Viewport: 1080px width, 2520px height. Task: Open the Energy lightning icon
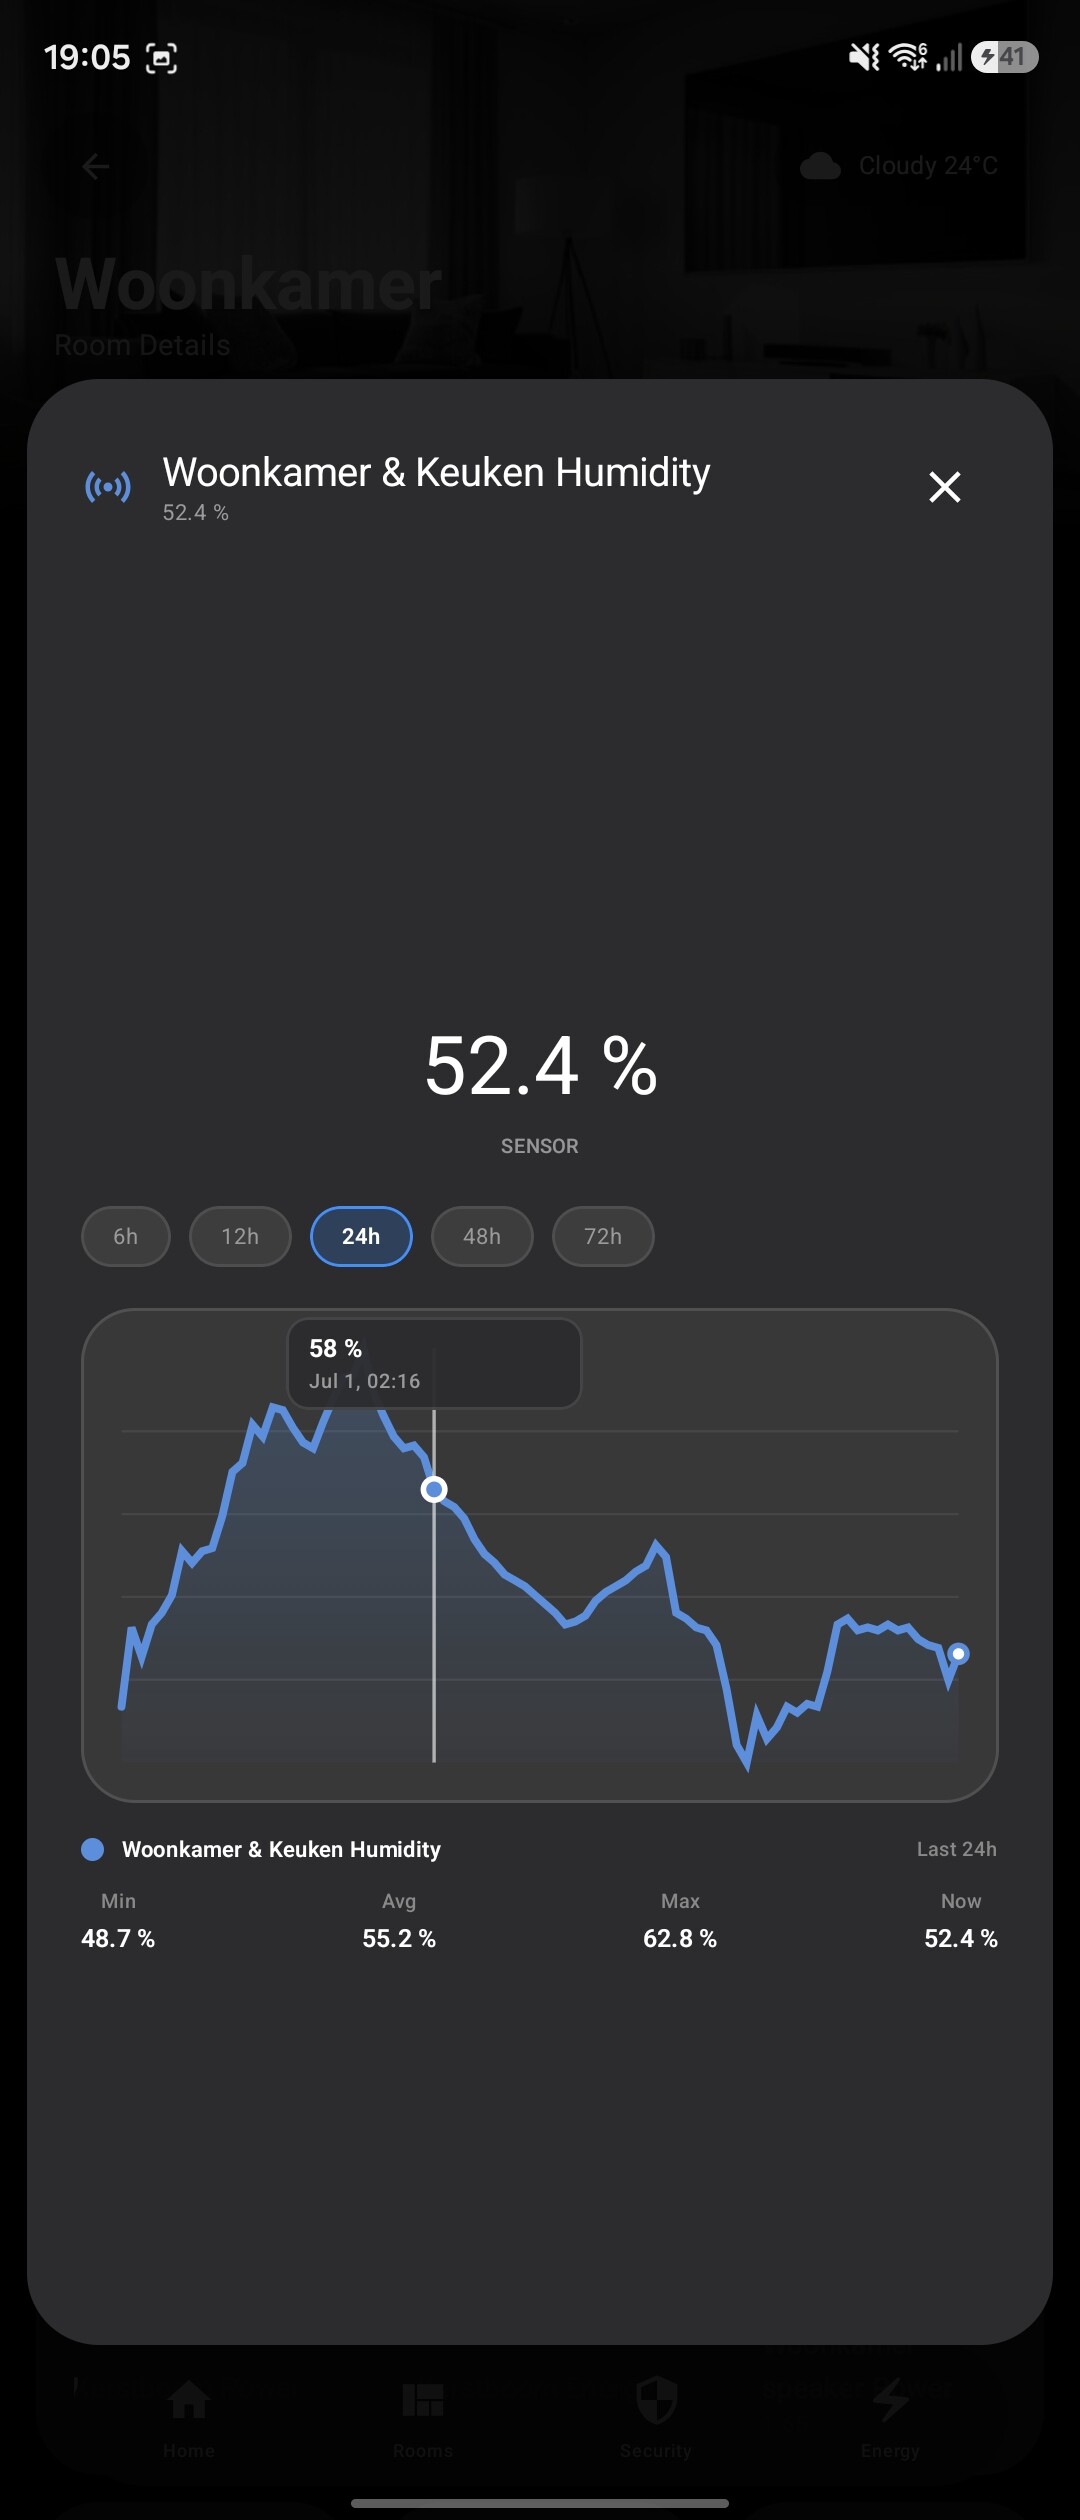pos(890,2399)
